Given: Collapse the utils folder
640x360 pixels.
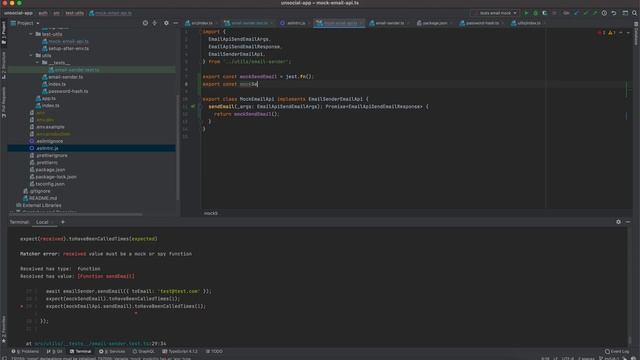Looking at the screenshot, I should click(31, 56).
